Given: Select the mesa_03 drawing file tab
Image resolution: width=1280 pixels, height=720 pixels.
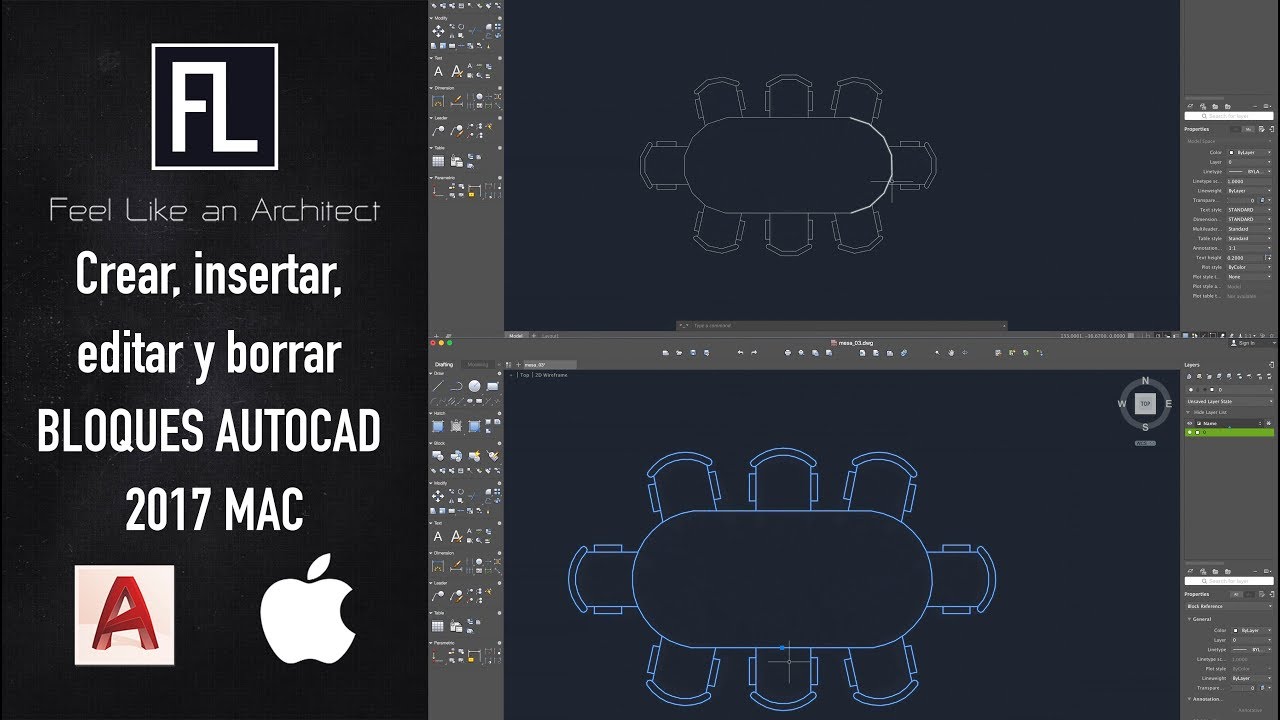Looking at the screenshot, I should click(x=550, y=364).
